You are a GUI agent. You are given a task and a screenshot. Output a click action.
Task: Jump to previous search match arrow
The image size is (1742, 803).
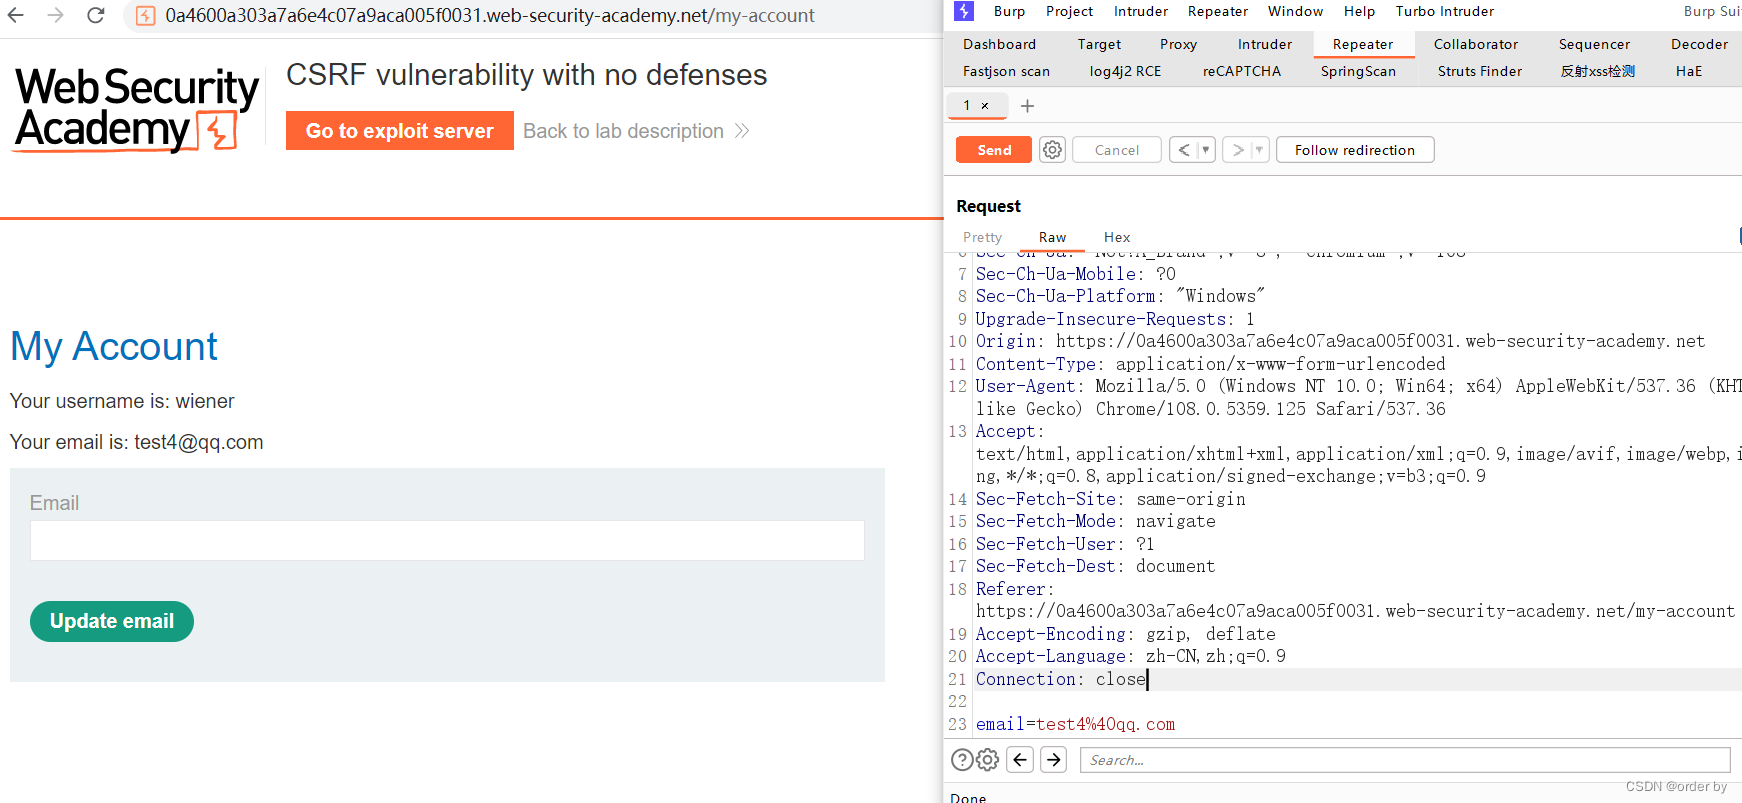pos(1020,760)
